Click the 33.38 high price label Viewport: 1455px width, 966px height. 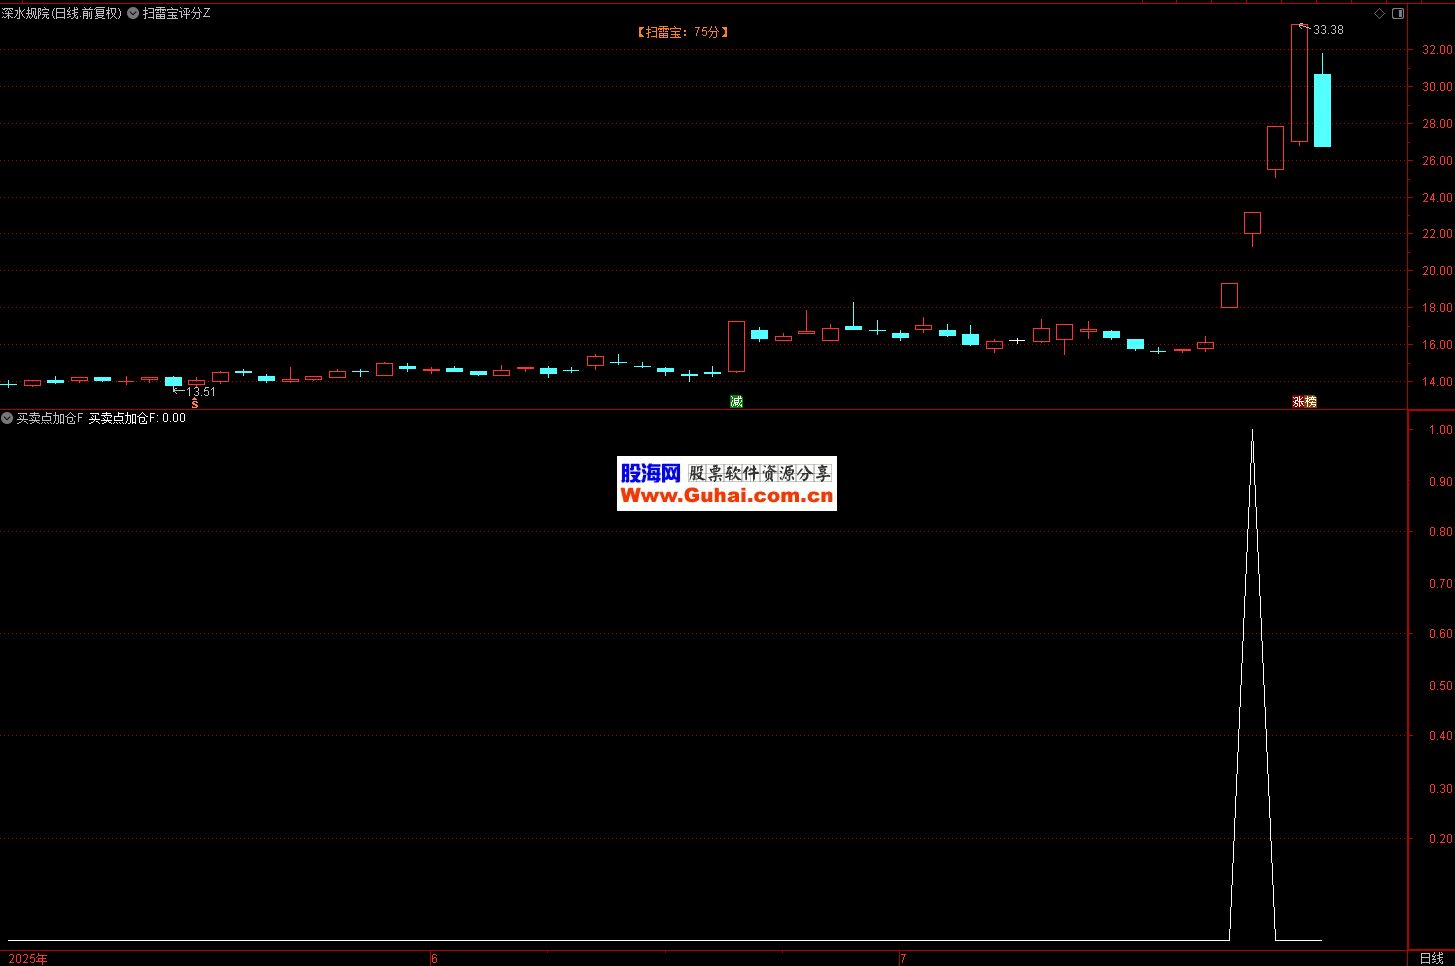tap(1328, 30)
